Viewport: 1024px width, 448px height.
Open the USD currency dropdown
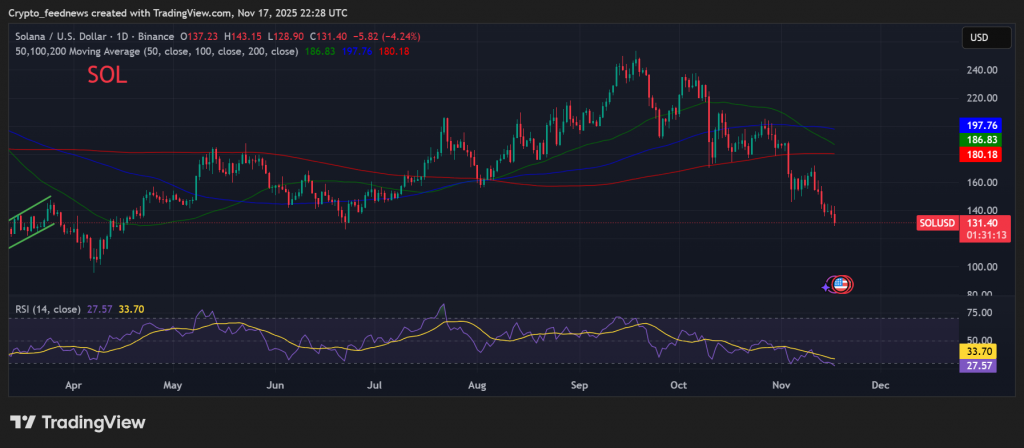pyautogui.click(x=978, y=38)
